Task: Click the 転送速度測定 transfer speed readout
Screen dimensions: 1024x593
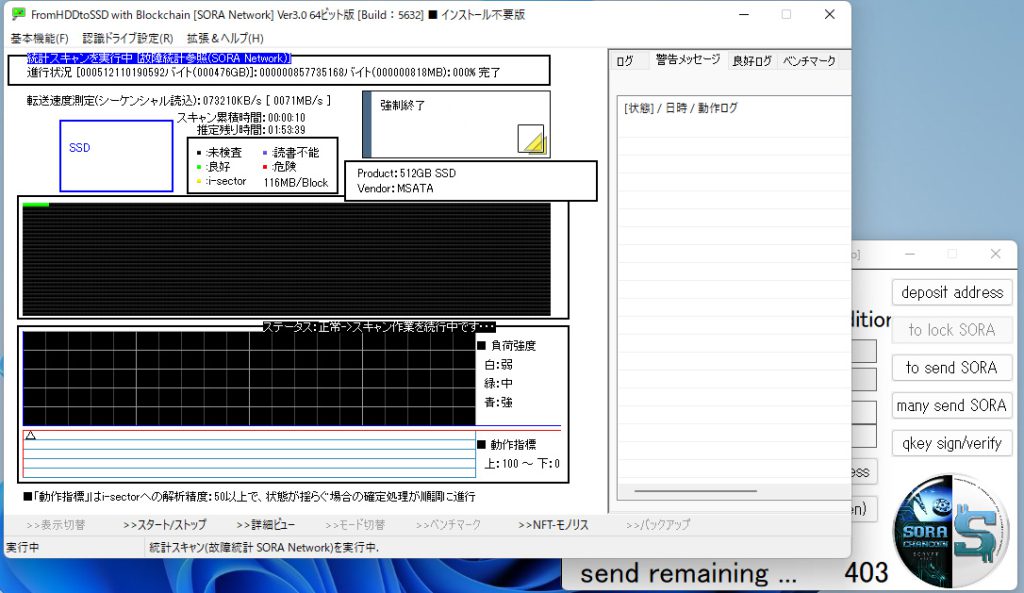Action: pos(179,101)
